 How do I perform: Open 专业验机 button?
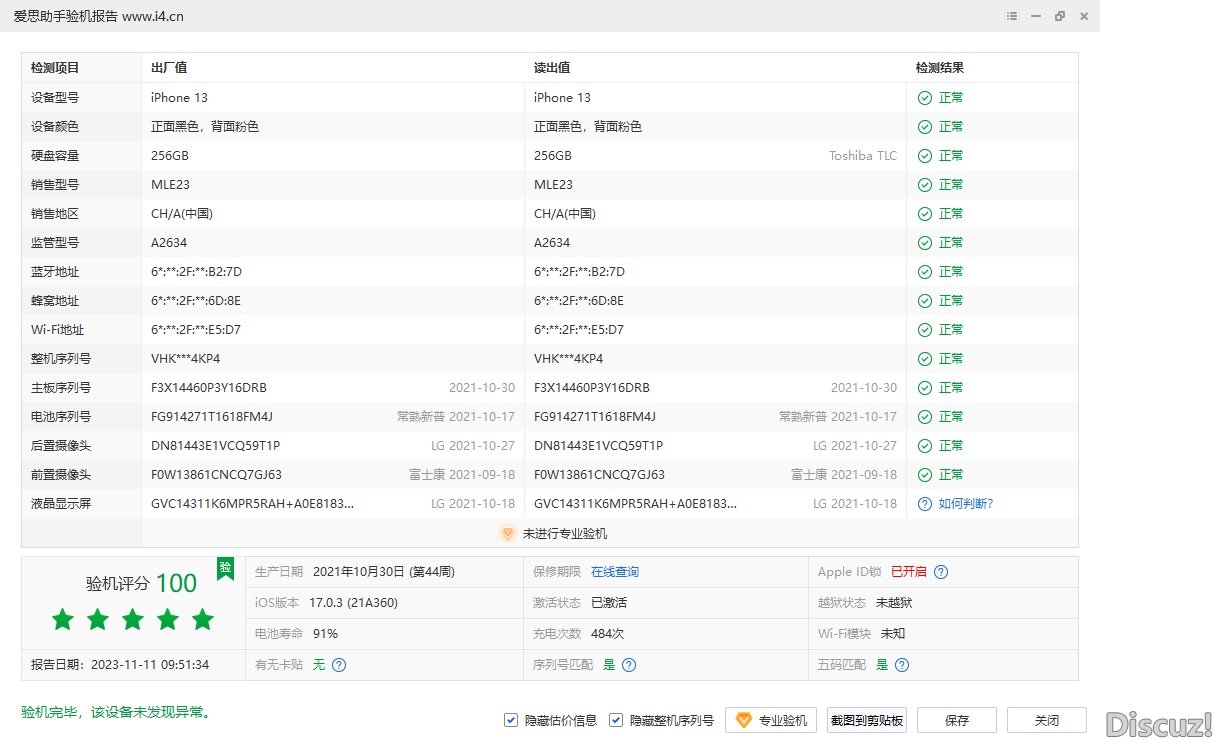click(x=771, y=720)
